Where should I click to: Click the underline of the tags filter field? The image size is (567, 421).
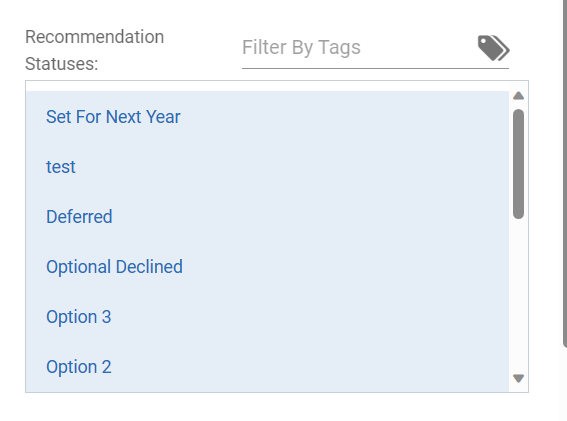[x=375, y=68]
